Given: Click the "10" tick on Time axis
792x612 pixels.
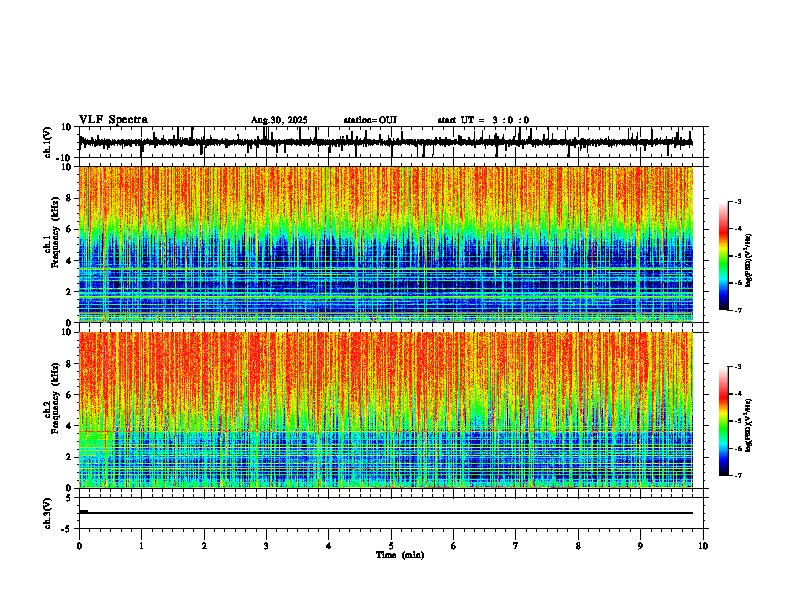Looking at the screenshot, I should [x=703, y=546].
